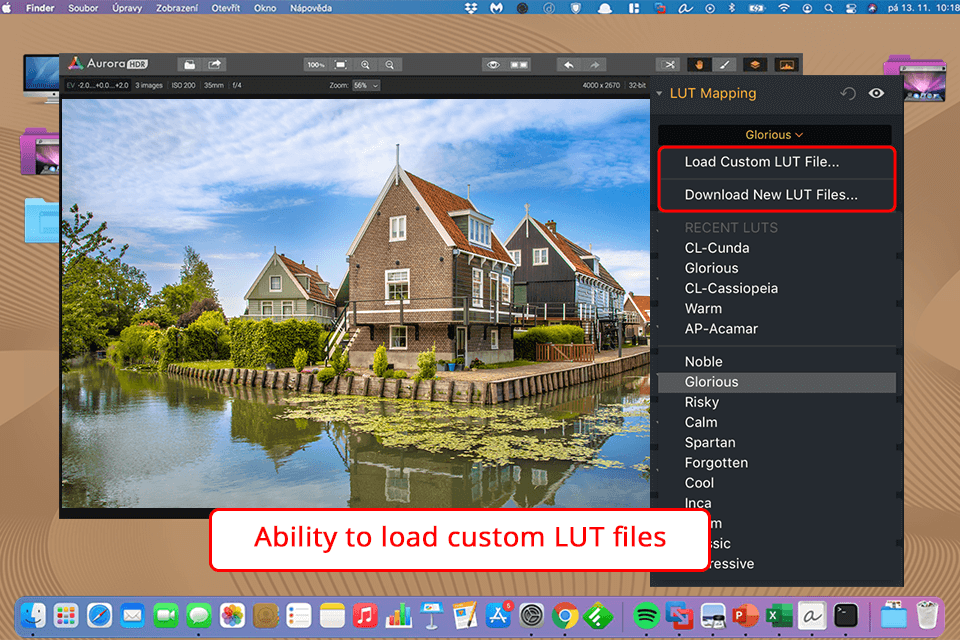Open Control Center in menu bar
The width and height of the screenshot is (960, 640).
click(850, 8)
